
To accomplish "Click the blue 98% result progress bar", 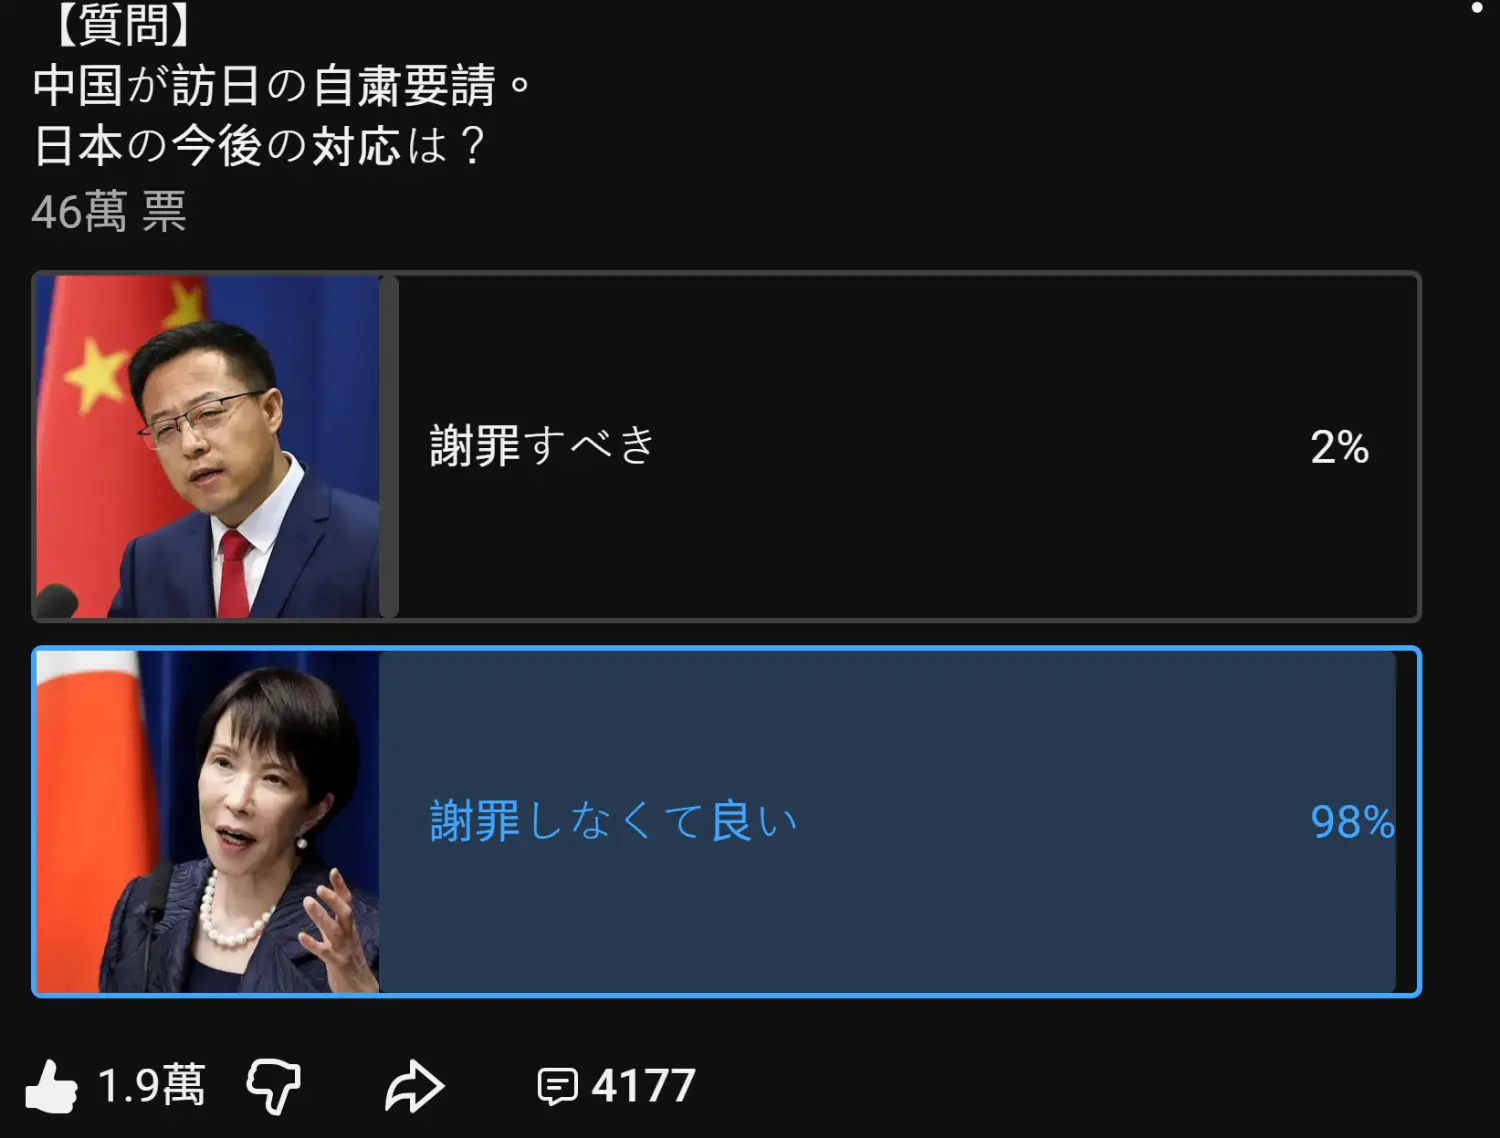I will pyautogui.click(x=887, y=822).
